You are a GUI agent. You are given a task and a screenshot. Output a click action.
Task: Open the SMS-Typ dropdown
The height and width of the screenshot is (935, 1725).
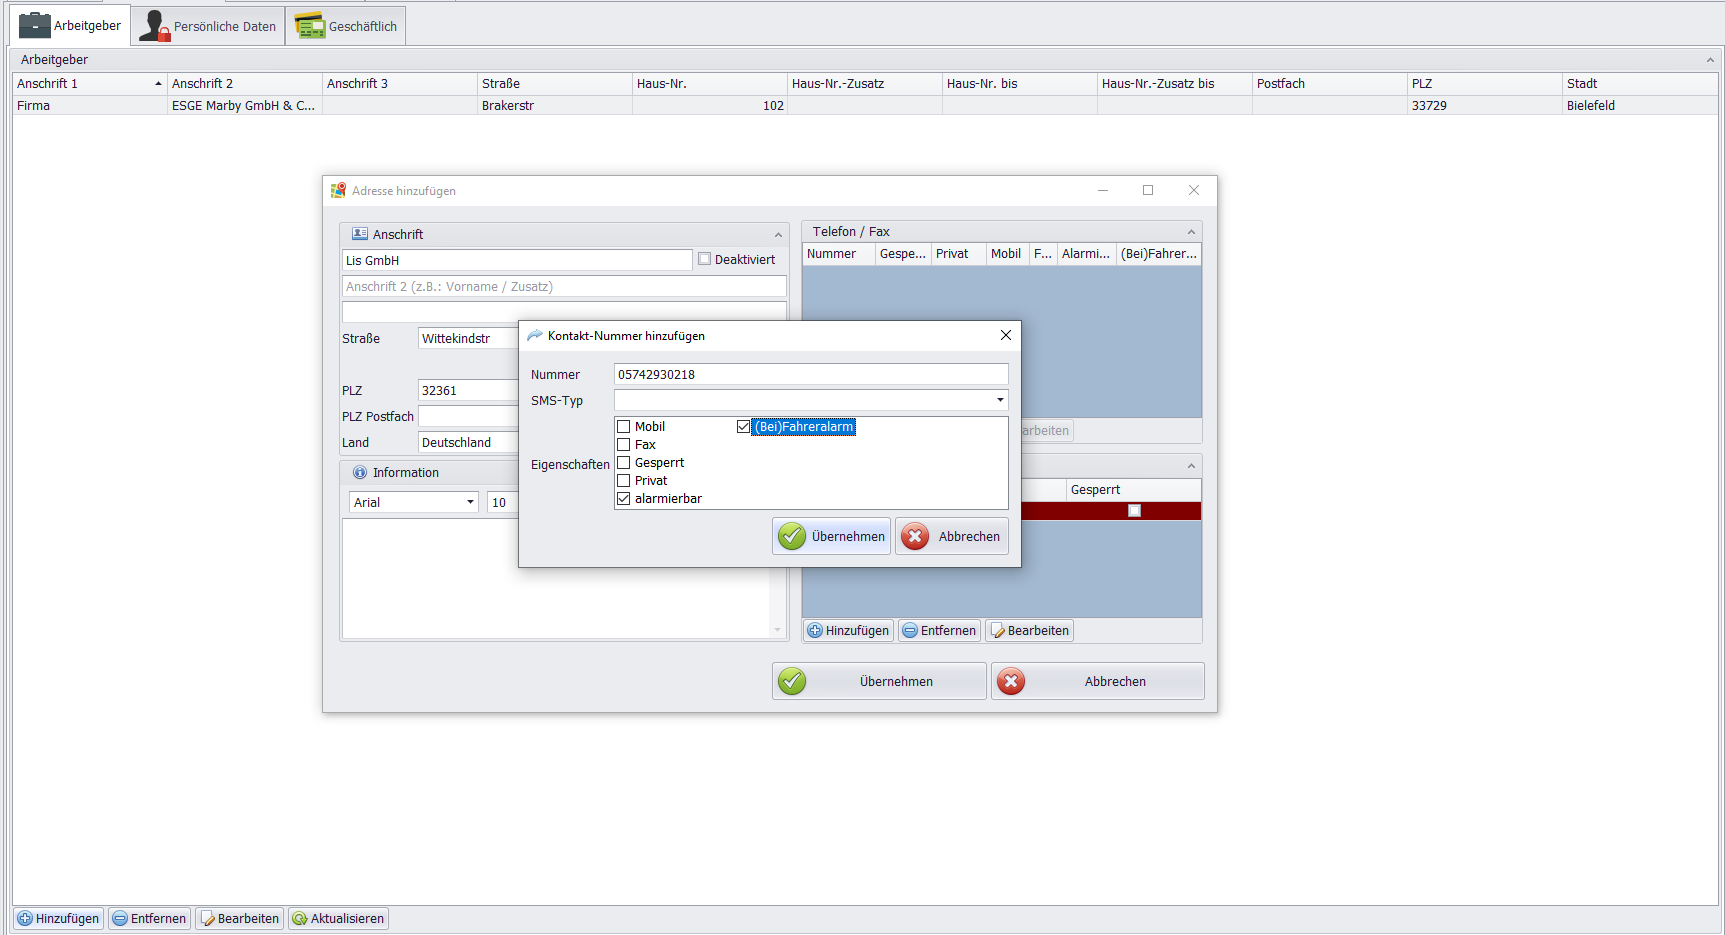tap(999, 400)
